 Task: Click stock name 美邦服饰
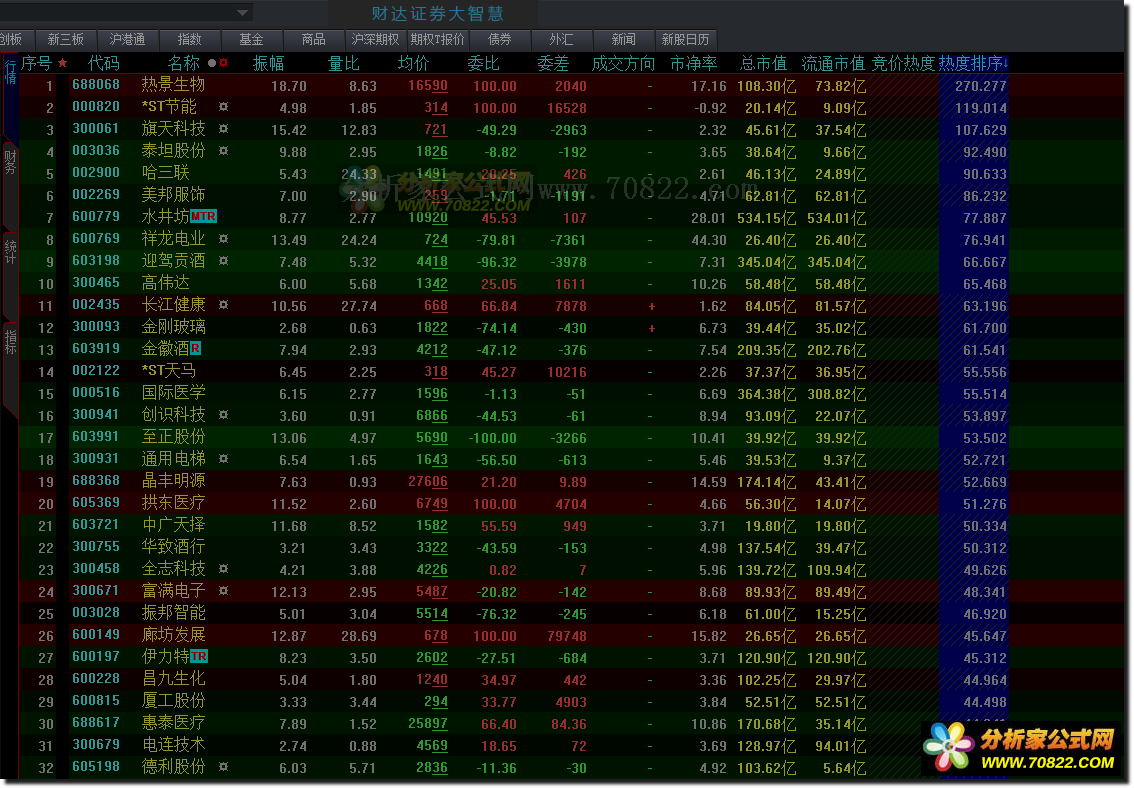[174, 194]
